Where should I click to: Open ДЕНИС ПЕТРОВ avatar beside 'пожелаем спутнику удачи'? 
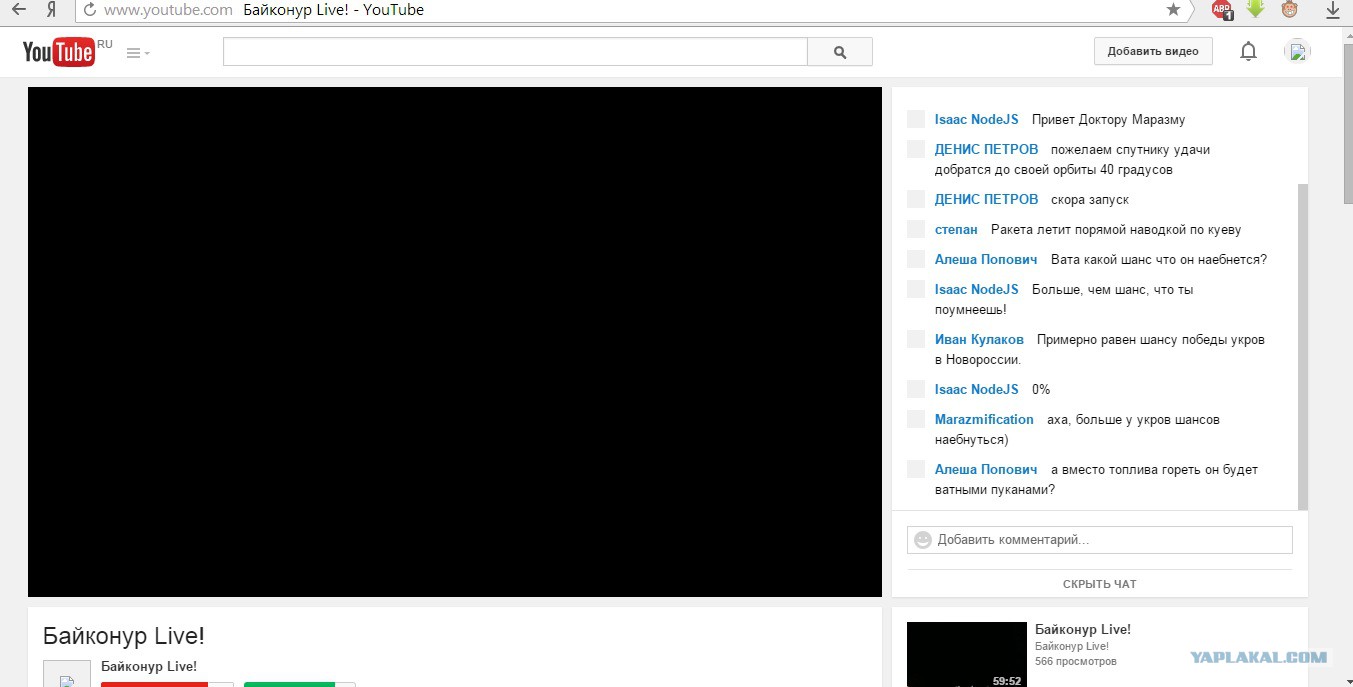tap(916, 149)
